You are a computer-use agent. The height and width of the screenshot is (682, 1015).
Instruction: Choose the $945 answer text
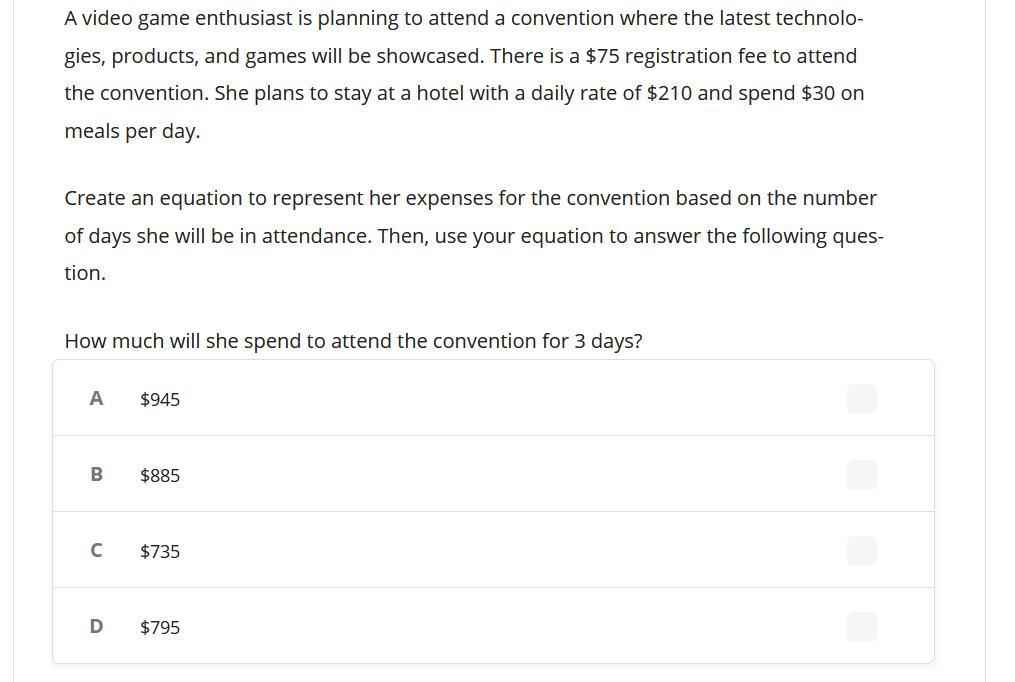pos(160,400)
